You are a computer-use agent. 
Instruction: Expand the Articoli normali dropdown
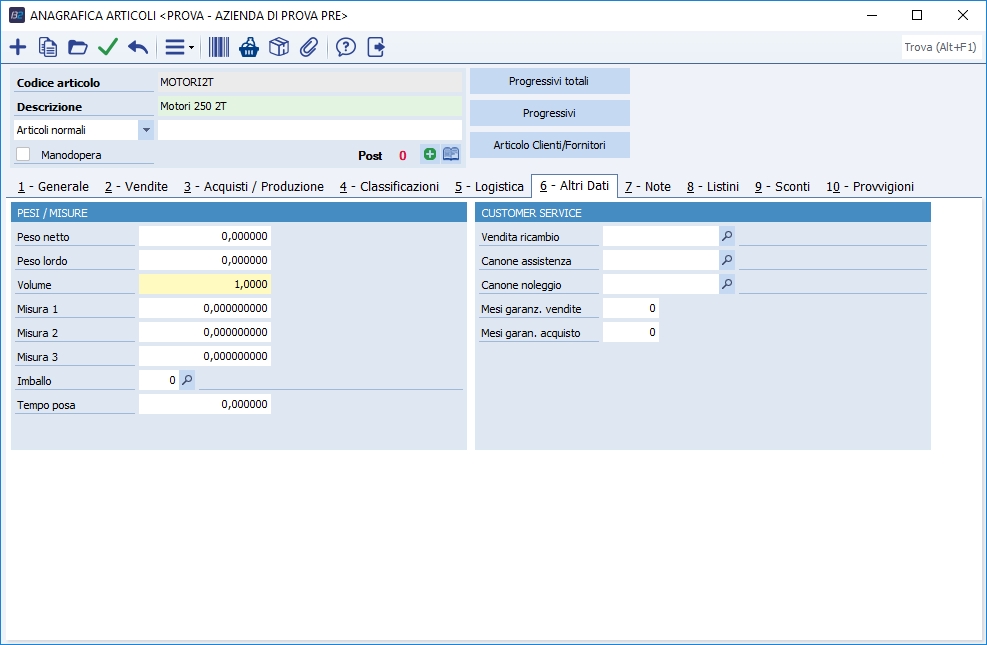click(x=146, y=130)
